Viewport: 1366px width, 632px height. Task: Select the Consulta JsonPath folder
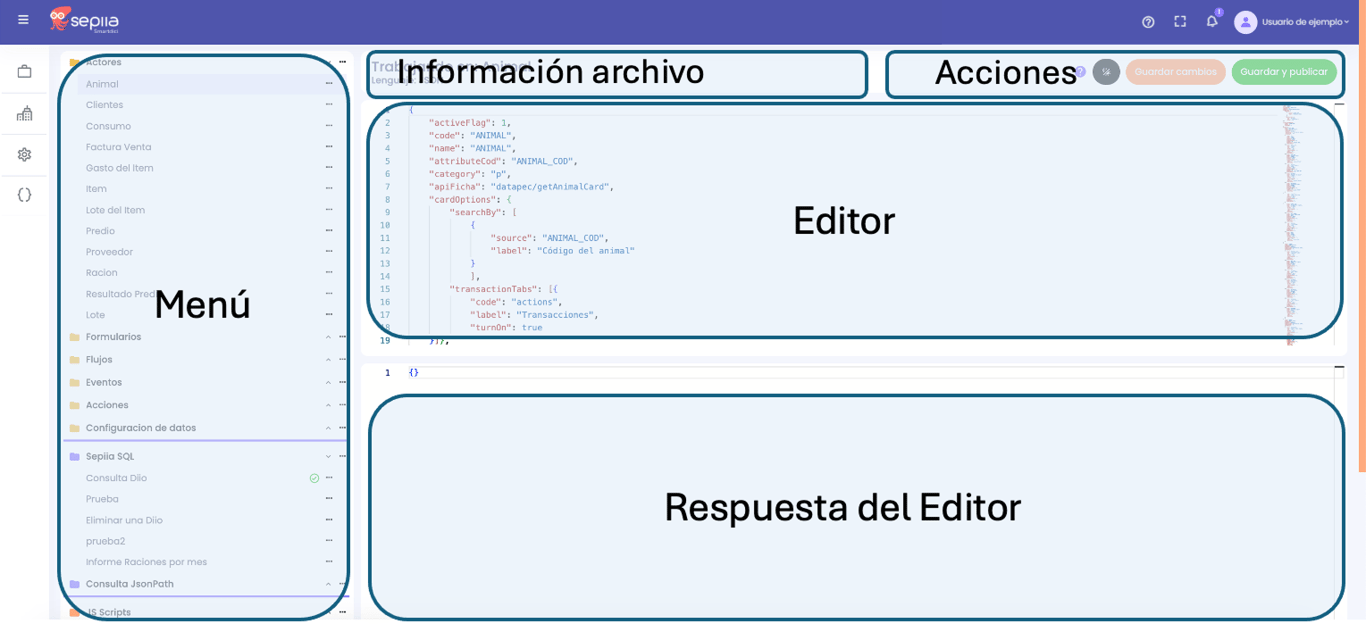tap(130, 584)
